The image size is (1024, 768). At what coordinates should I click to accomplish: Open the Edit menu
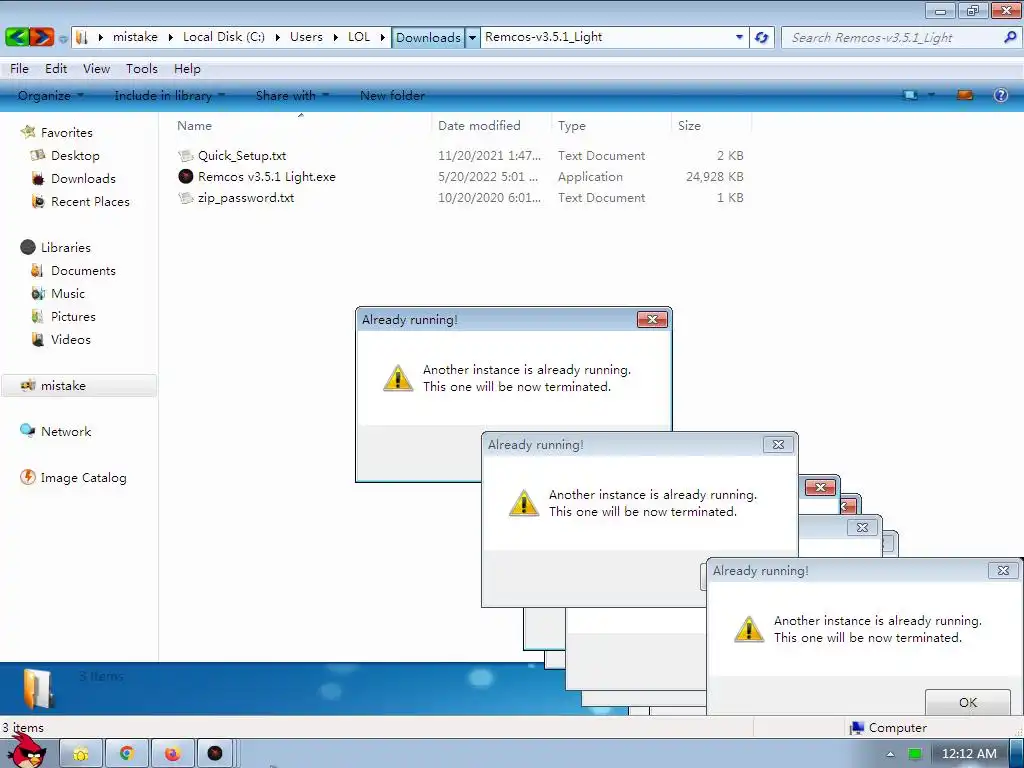(56, 69)
